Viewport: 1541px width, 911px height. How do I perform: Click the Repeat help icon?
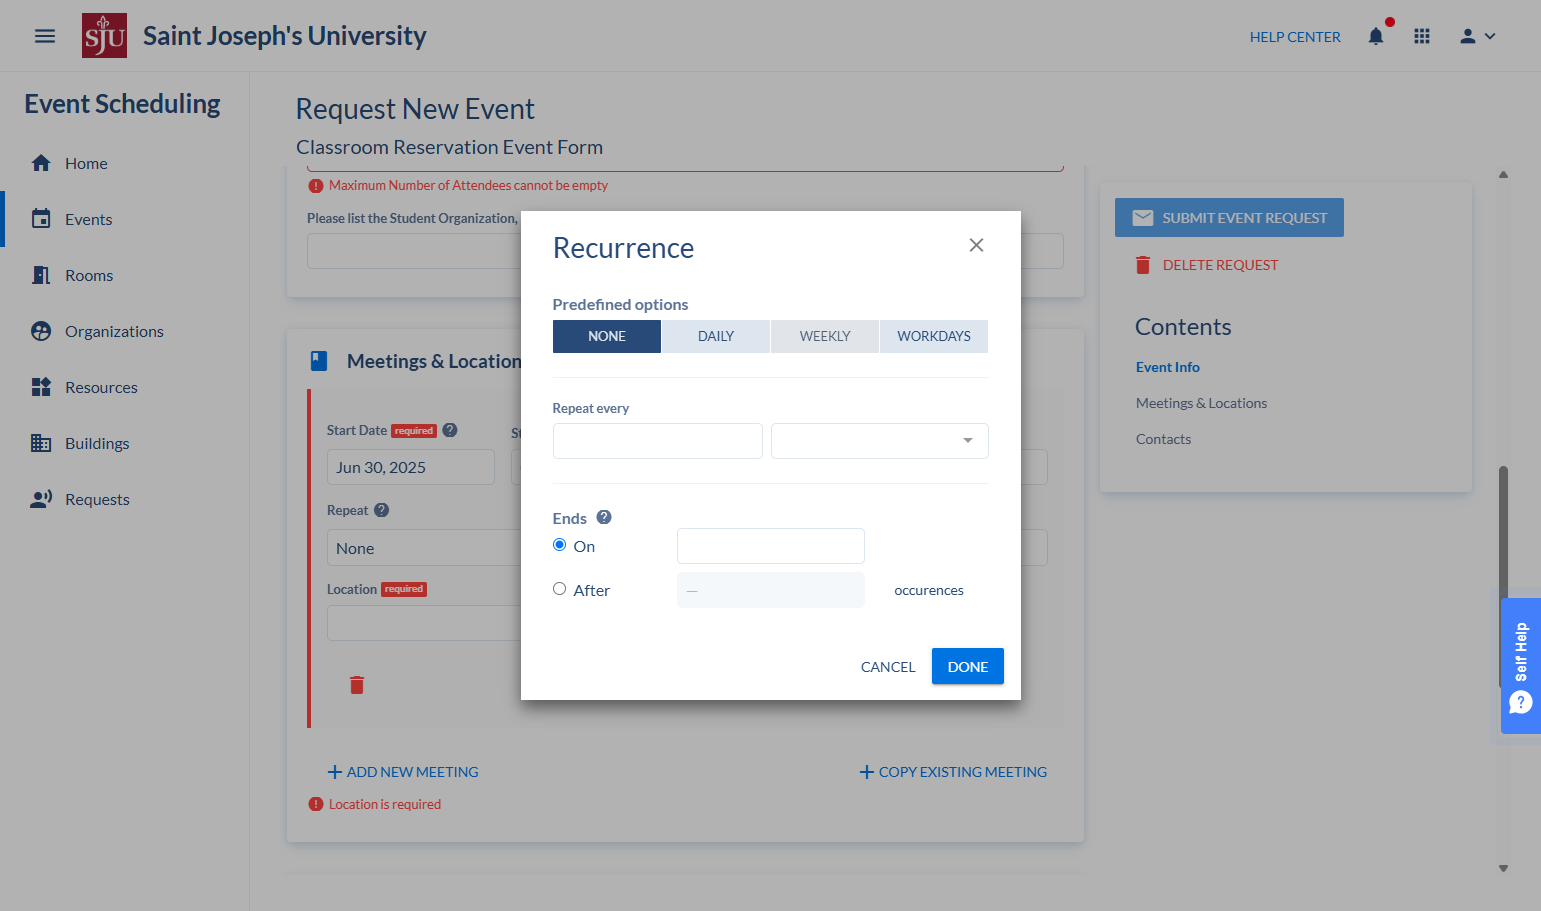point(382,510)
